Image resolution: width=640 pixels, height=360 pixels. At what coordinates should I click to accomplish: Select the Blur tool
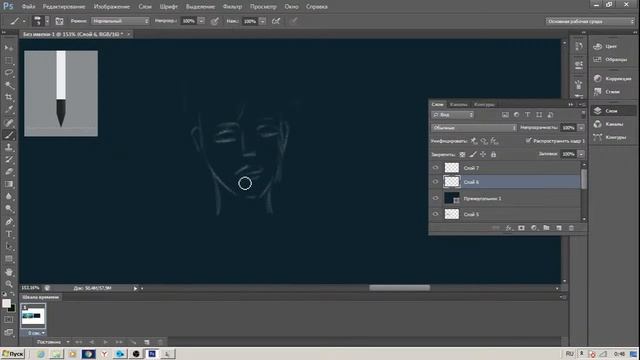click(9, 196)
